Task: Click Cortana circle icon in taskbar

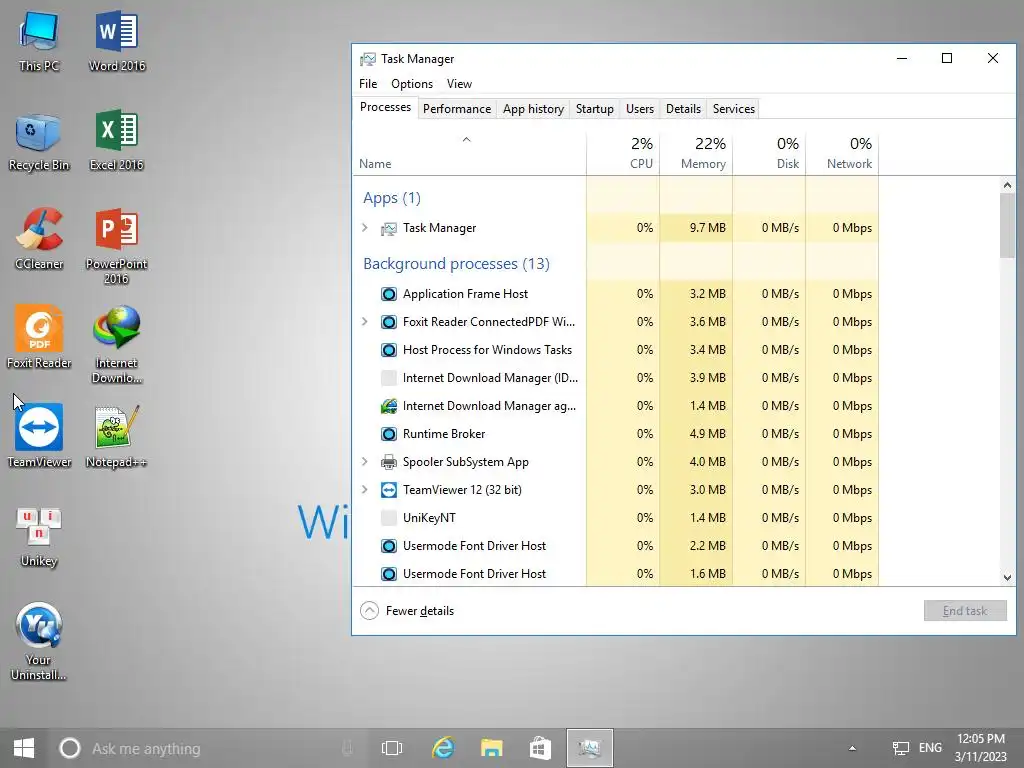Action: (x=70, y=748)
